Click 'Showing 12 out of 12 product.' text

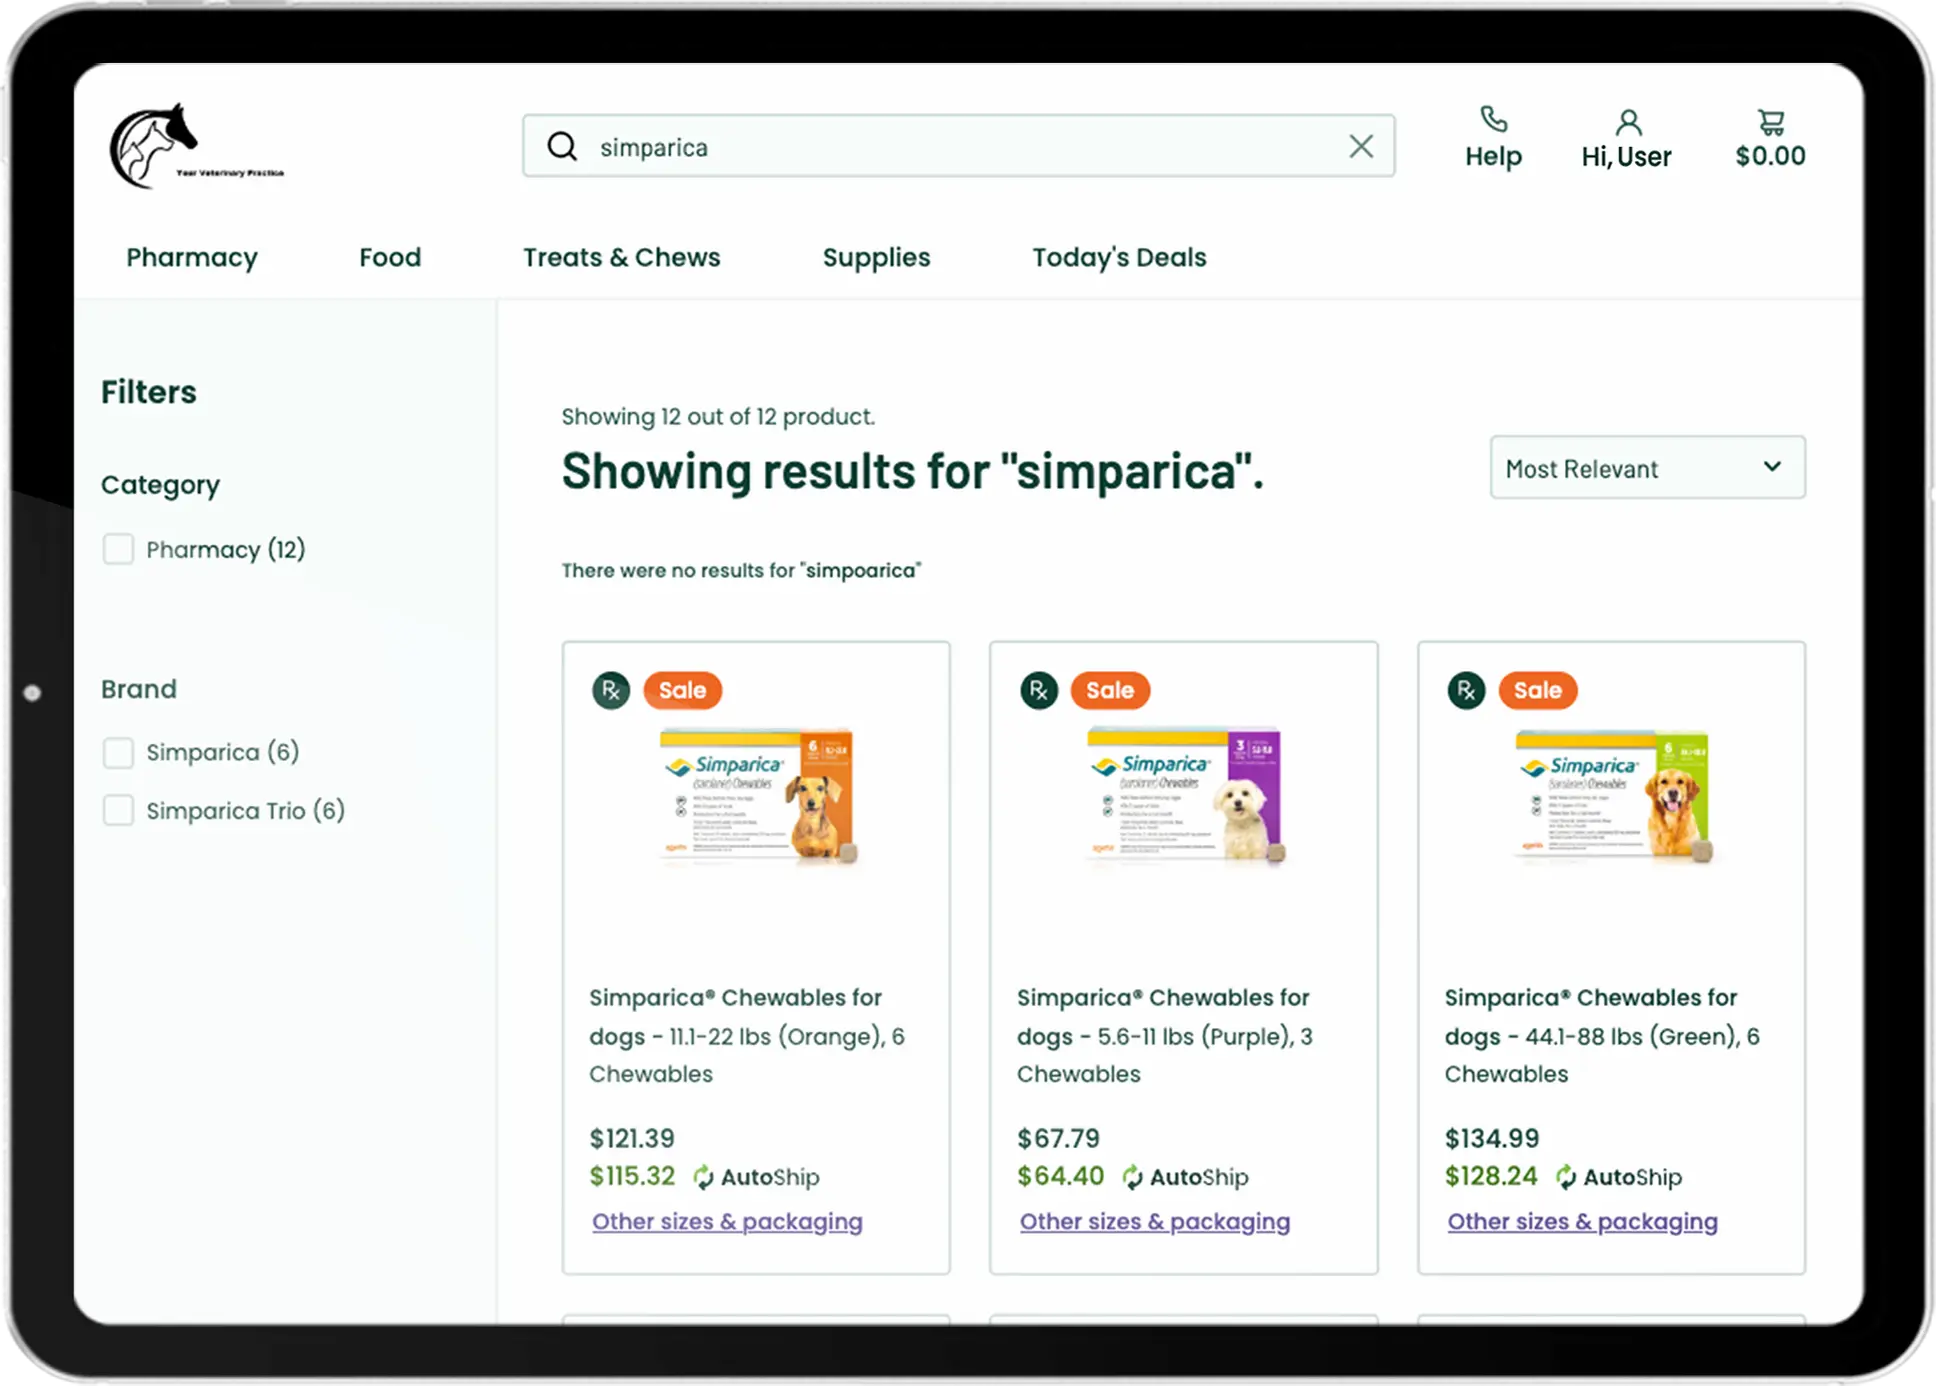click(x=718, y=416)
